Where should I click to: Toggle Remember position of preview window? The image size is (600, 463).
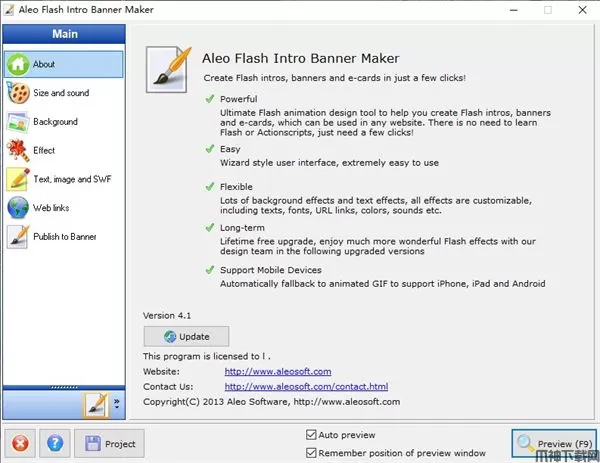(x=311, y=453)
